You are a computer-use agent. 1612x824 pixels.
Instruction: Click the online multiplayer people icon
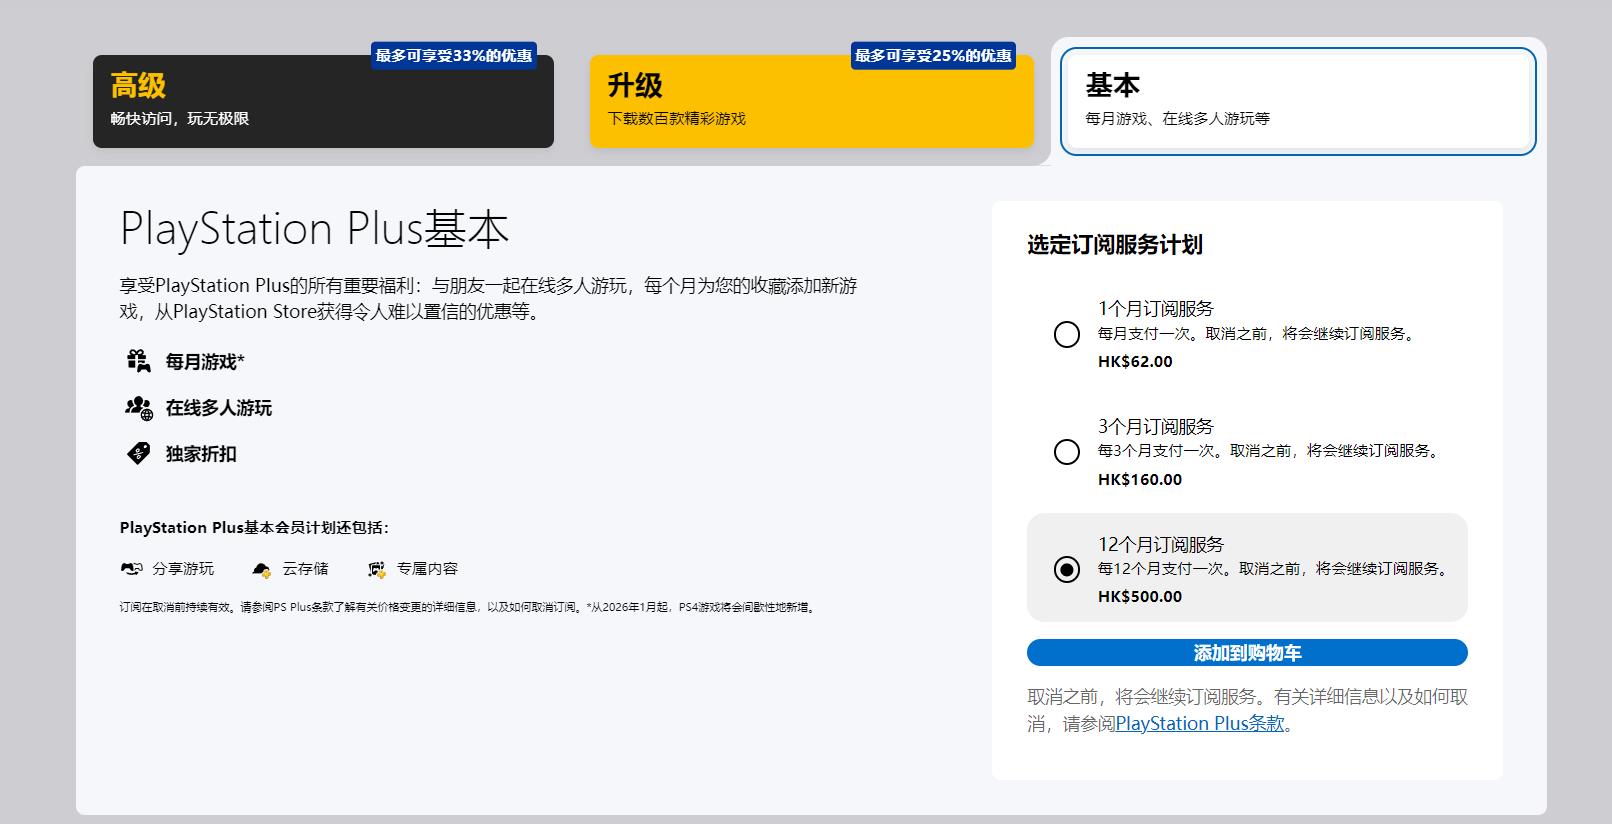[138, 407]
